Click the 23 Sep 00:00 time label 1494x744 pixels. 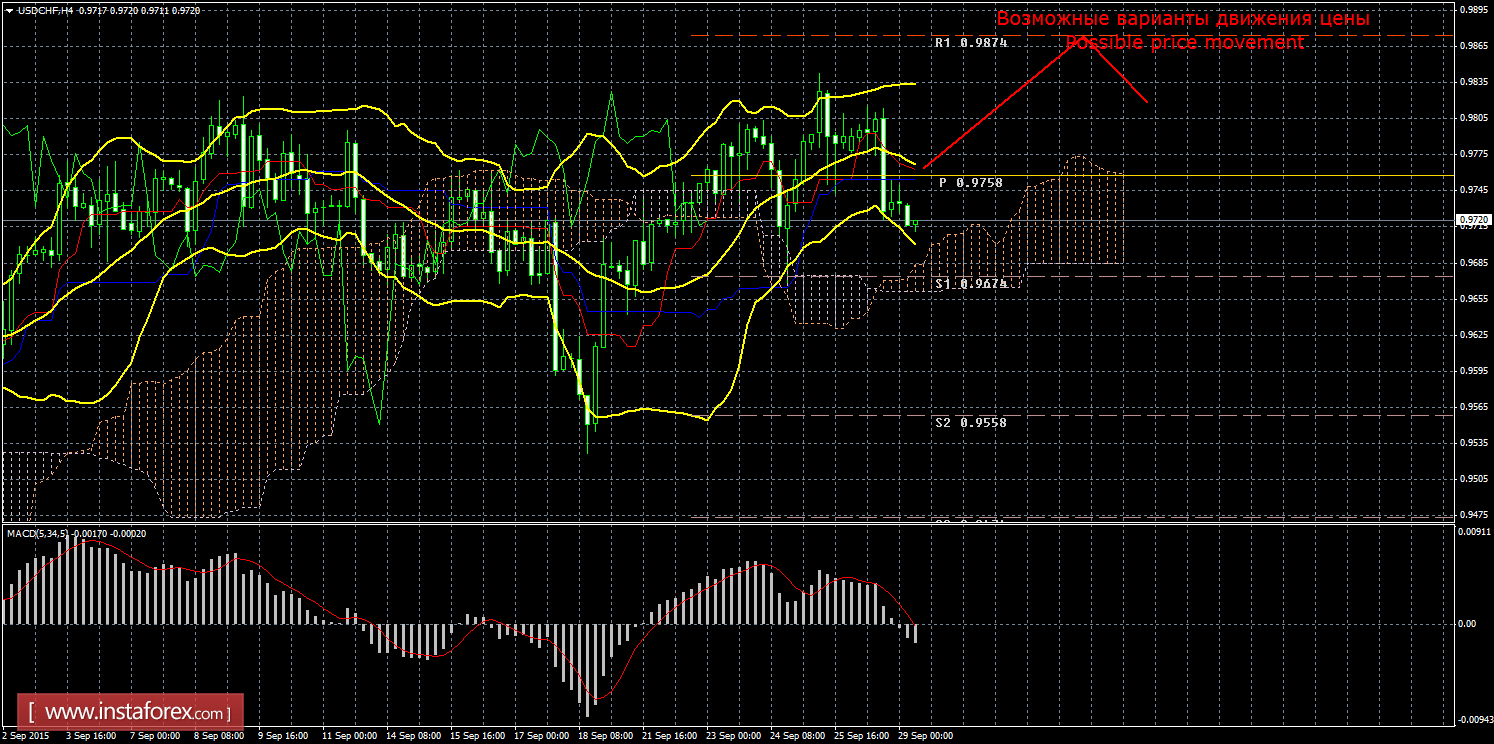[733, 736]
